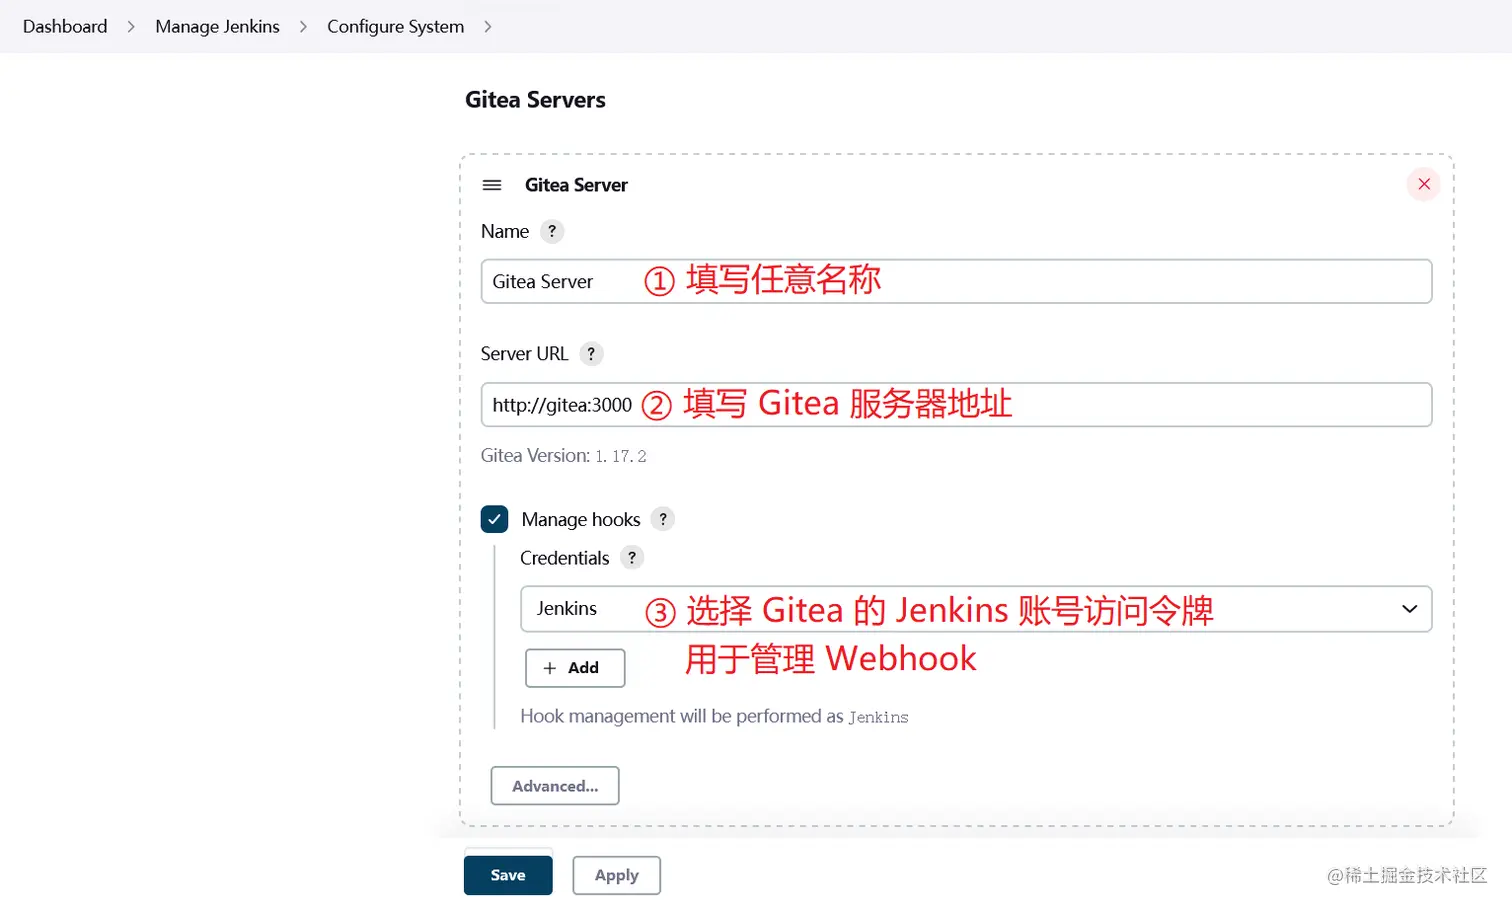Open help for Manage hooks

click(x=663, y=519)
